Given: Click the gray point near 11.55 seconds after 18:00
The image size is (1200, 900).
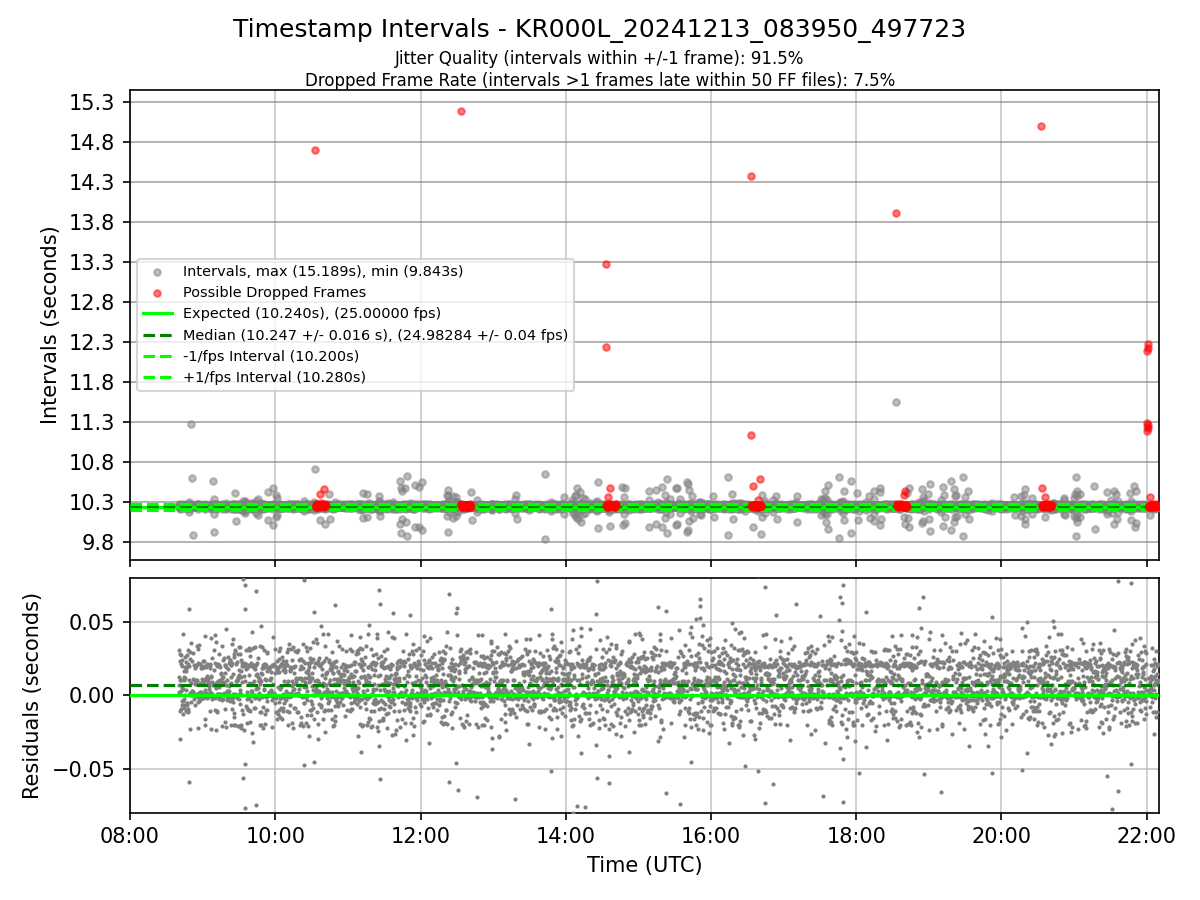Looking at the screenshot, I should click(896, 402).
